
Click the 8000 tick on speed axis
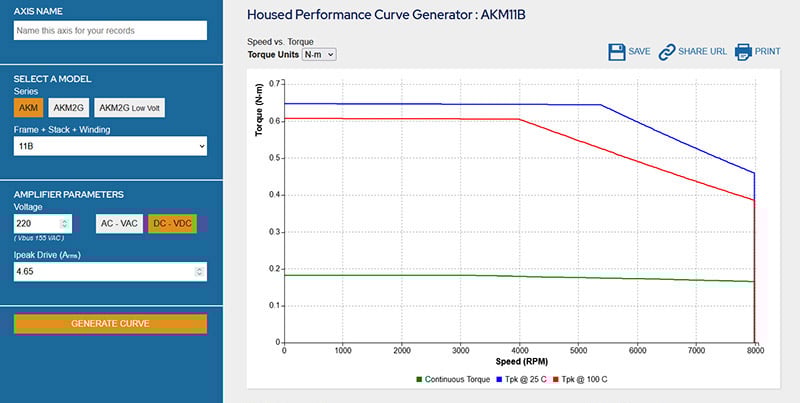756,350
